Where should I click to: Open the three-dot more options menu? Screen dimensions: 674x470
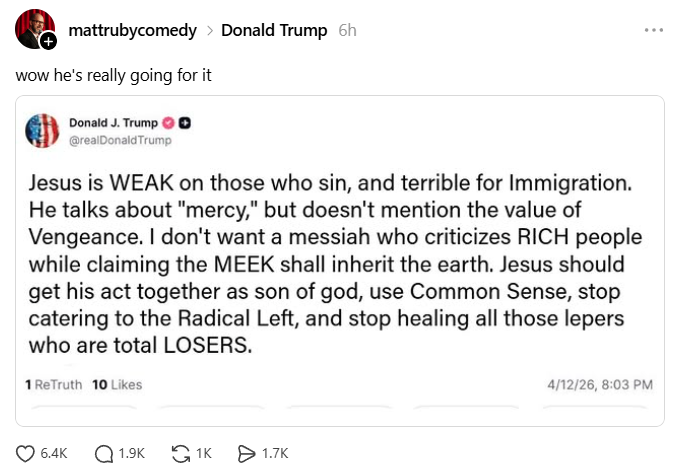click(654, 30)
